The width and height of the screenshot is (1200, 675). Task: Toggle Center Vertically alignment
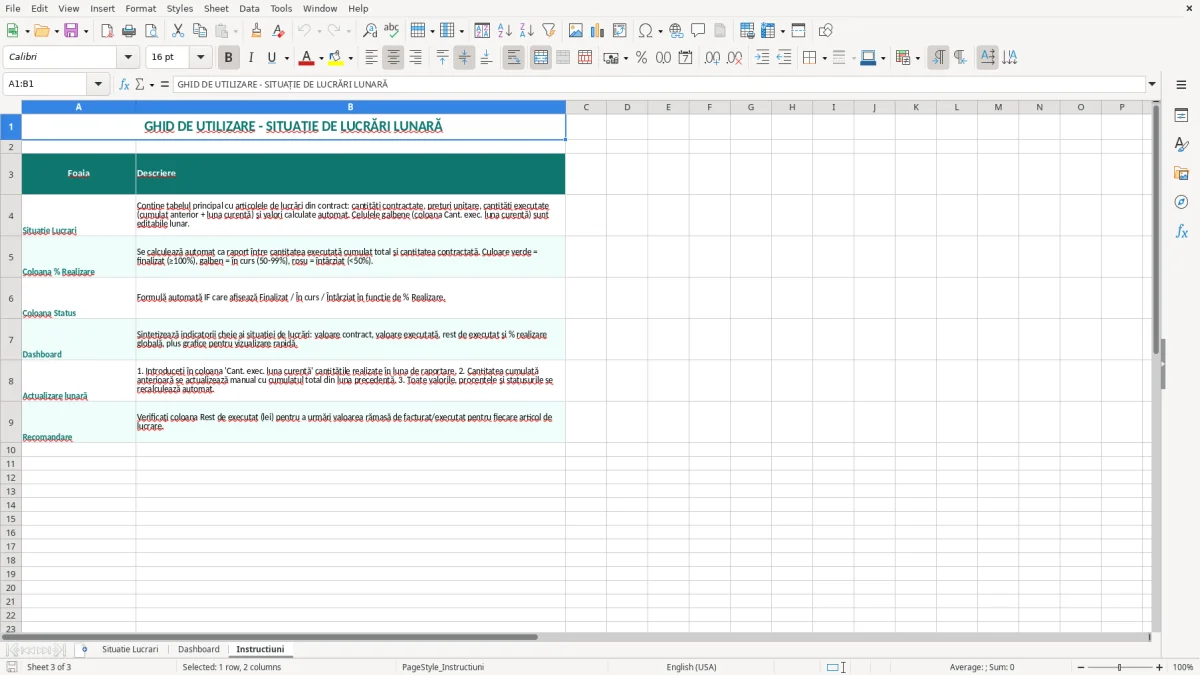click(465, 58)
